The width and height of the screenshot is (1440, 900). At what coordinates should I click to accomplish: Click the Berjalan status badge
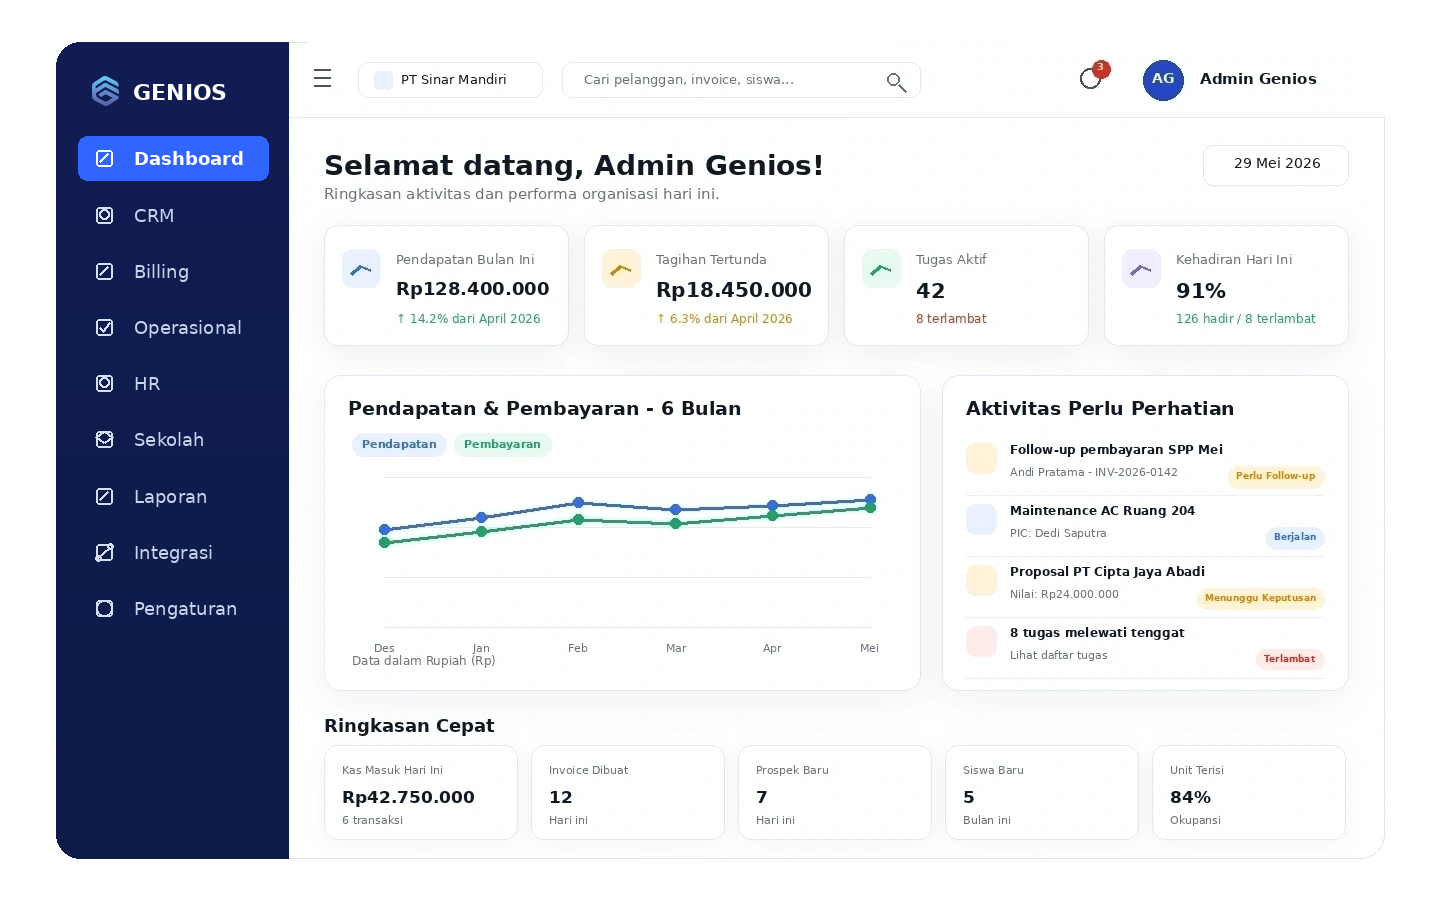1295,538
